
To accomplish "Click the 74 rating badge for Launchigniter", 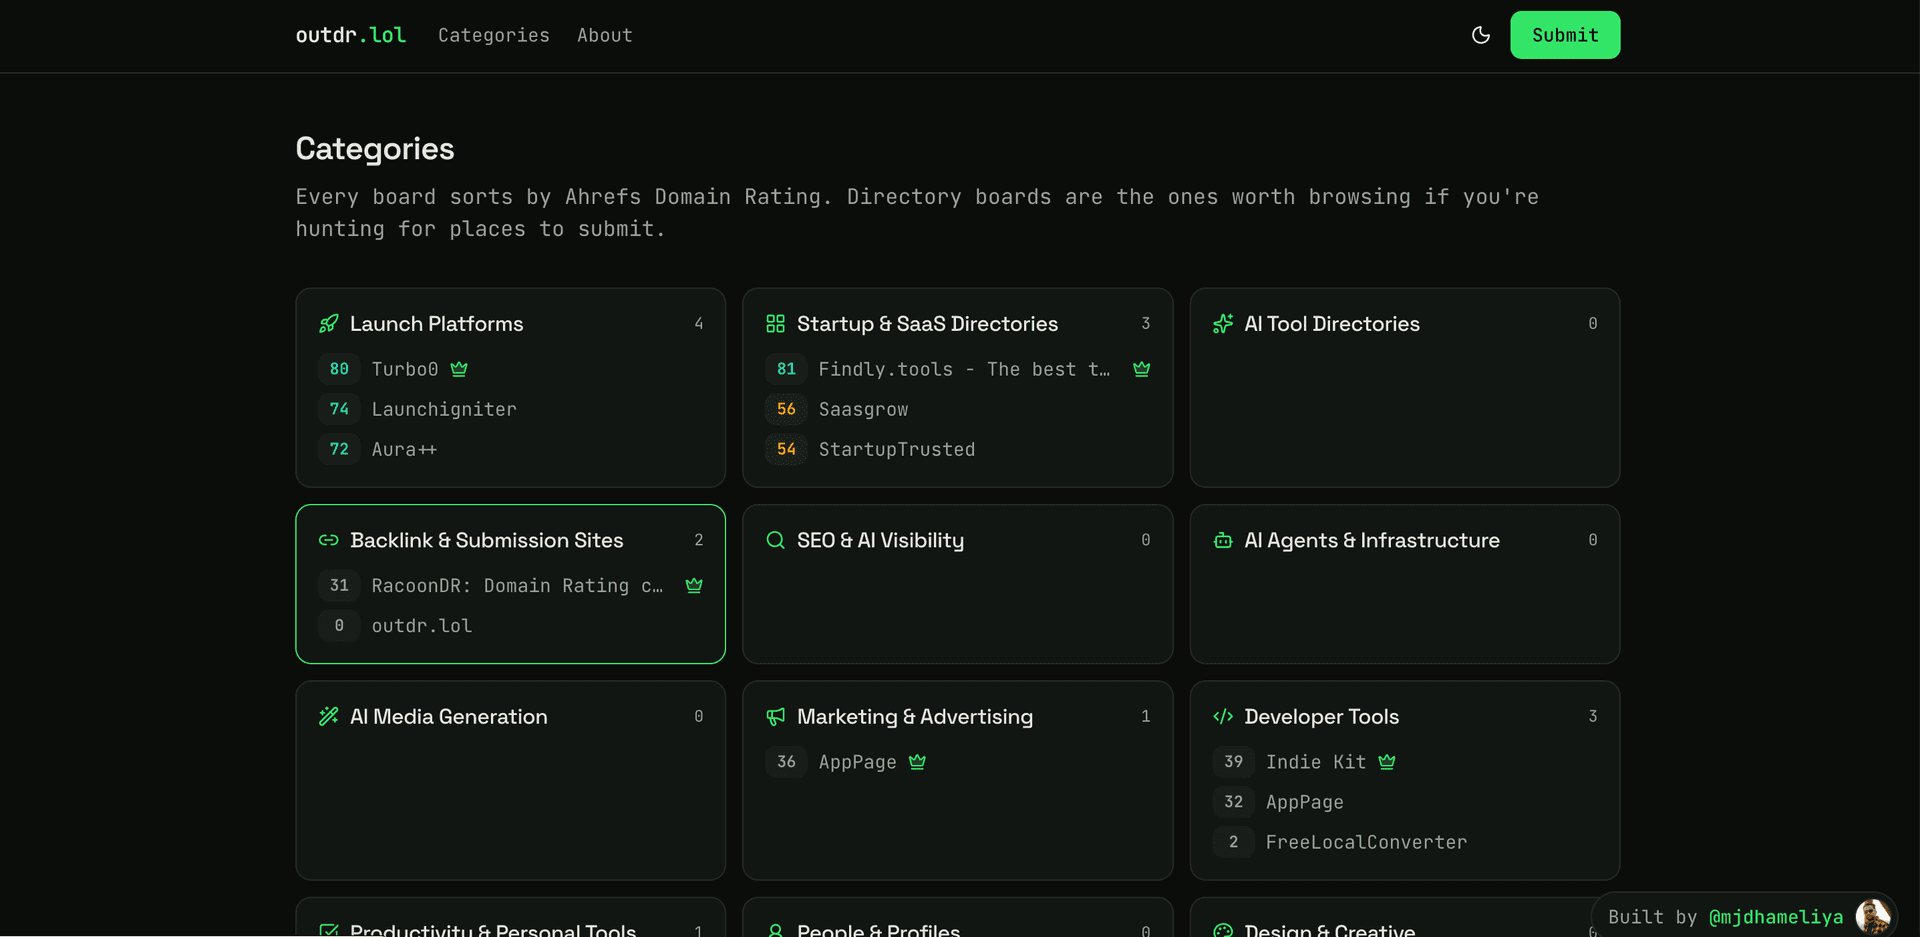I will (x=339, y=409).
